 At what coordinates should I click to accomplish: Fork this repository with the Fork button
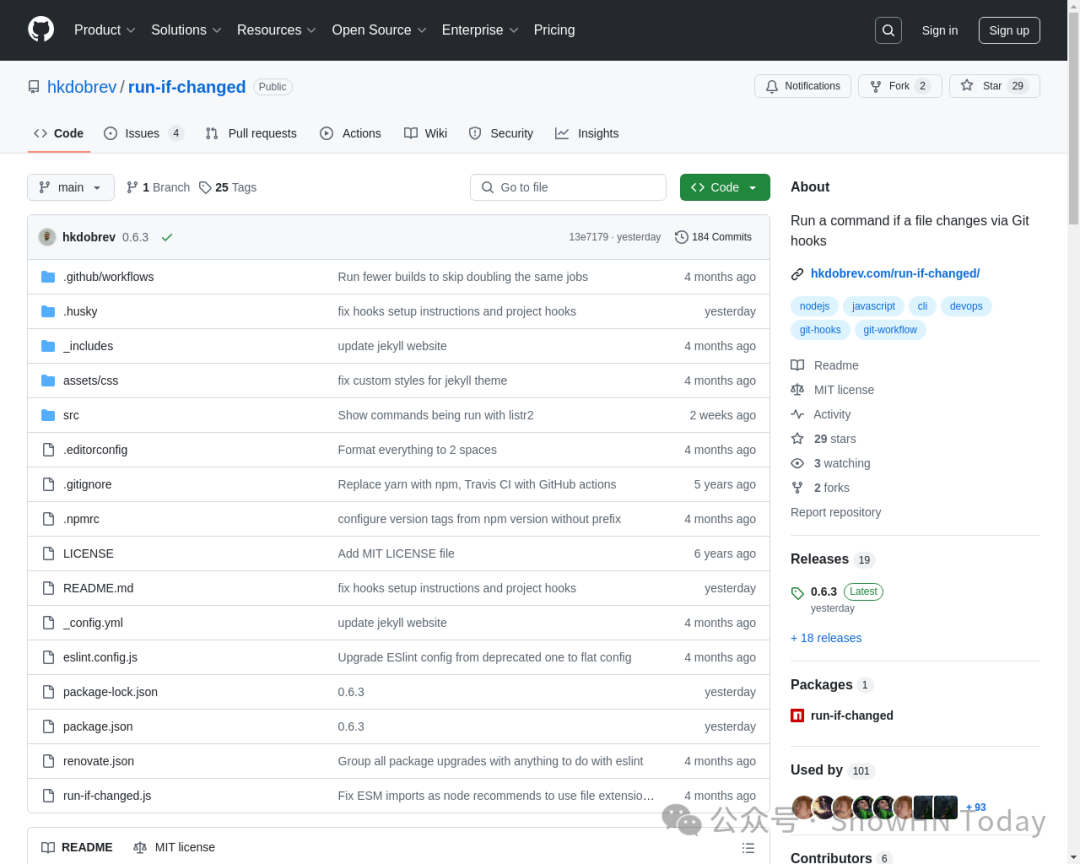point(900,86)
